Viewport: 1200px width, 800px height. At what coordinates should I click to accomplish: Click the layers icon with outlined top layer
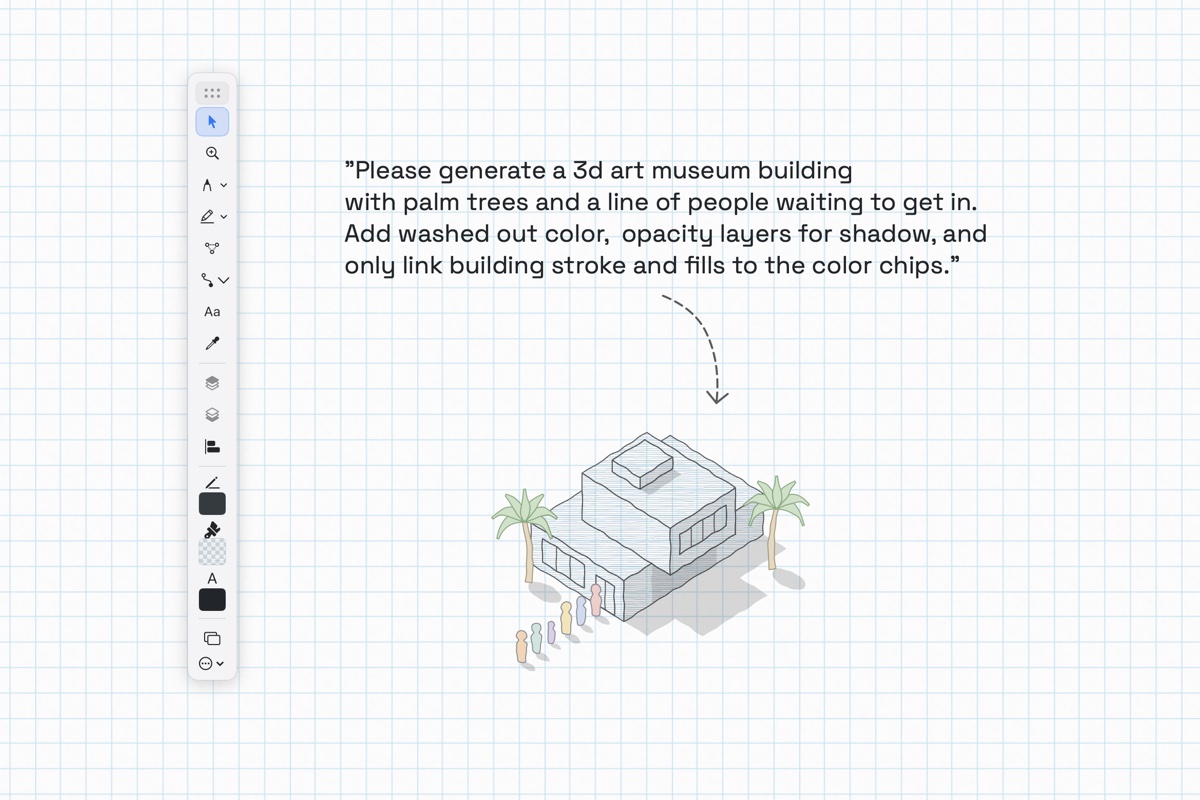coord(212,415)
